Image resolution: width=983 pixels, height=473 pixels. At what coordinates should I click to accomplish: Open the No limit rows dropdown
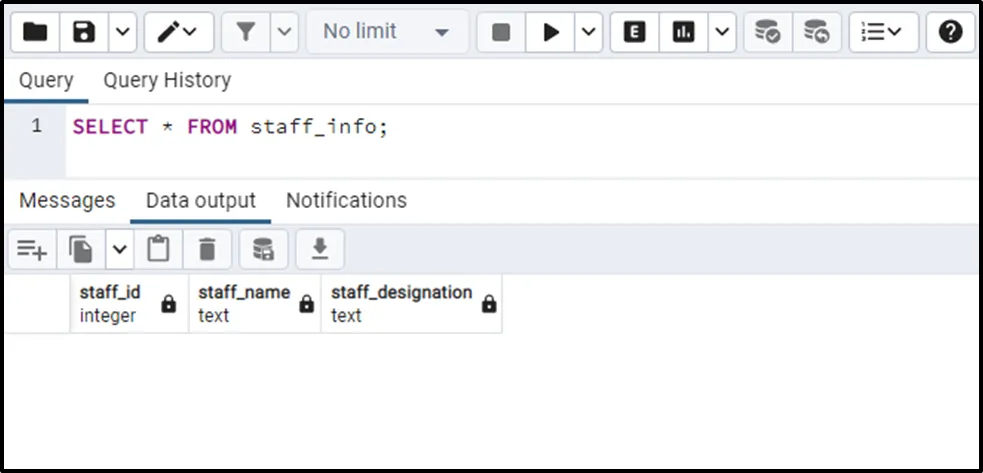[386, 32]
